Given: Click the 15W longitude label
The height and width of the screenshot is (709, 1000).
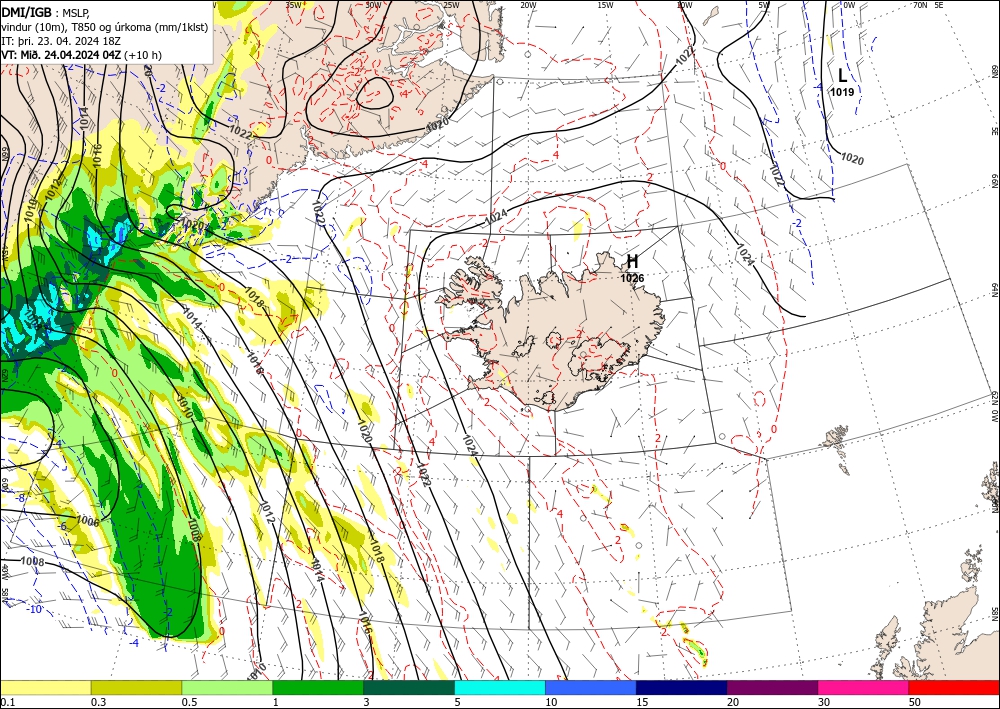Looking at the screenshot, I should click(605, 5).
